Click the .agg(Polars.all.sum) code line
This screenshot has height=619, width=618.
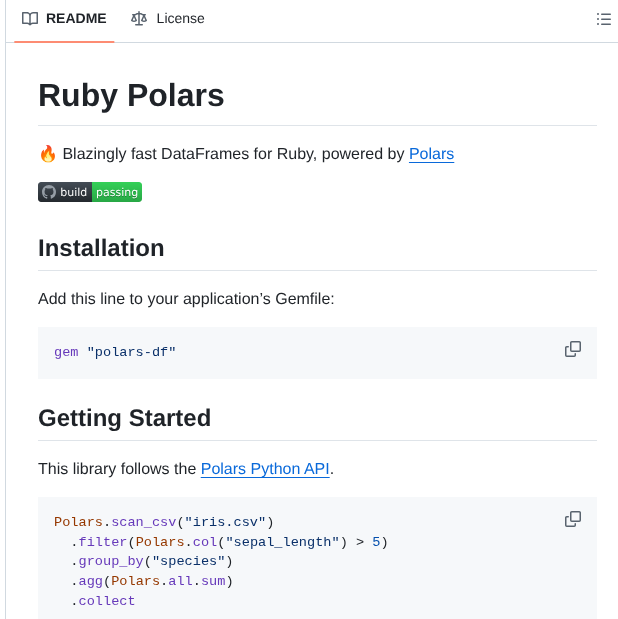152,581
